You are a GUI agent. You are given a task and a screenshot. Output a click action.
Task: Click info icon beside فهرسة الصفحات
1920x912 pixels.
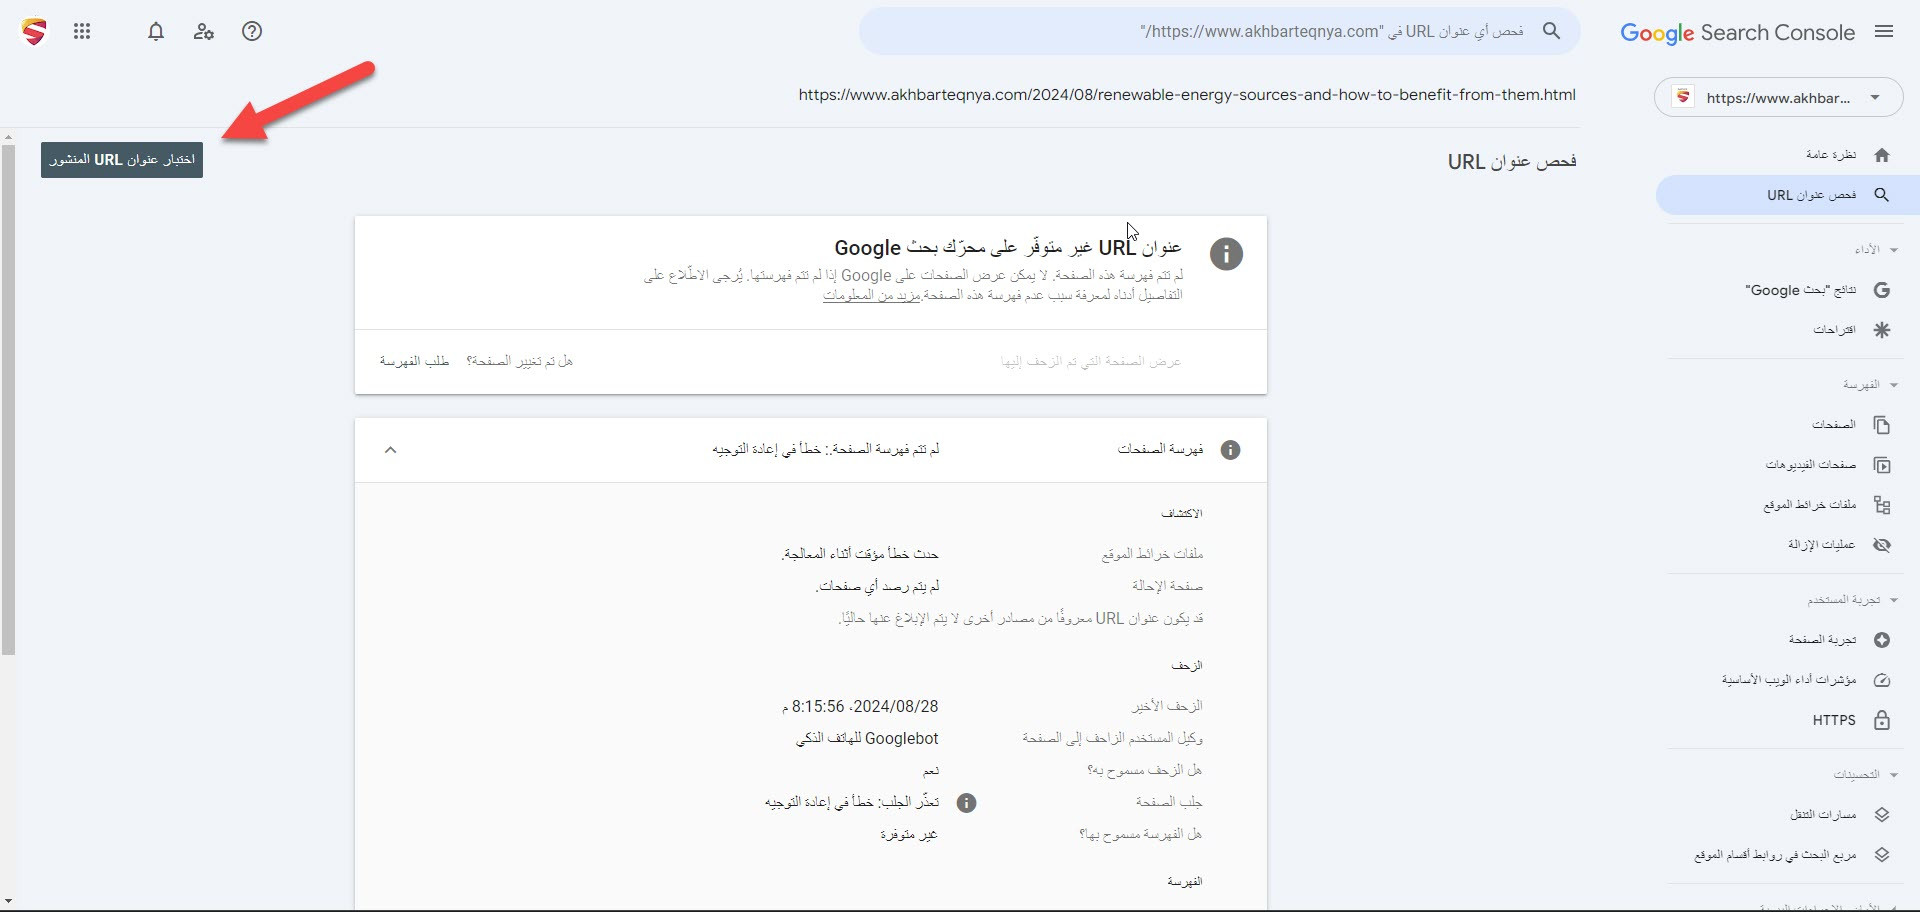point(1231,450)
